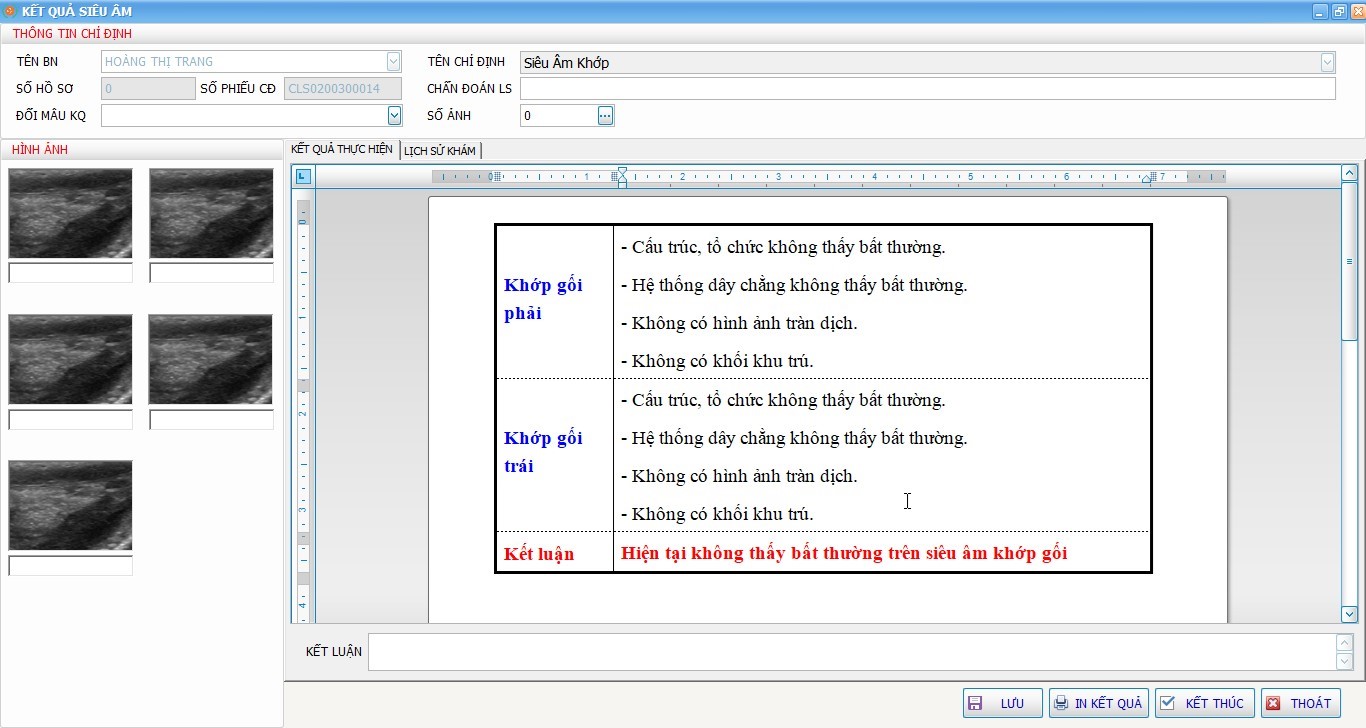The width and height of the screenshot is (1366, 728).
Task: Click the IN KẾT QUẢ print button
Action: tap(1098, 703)
